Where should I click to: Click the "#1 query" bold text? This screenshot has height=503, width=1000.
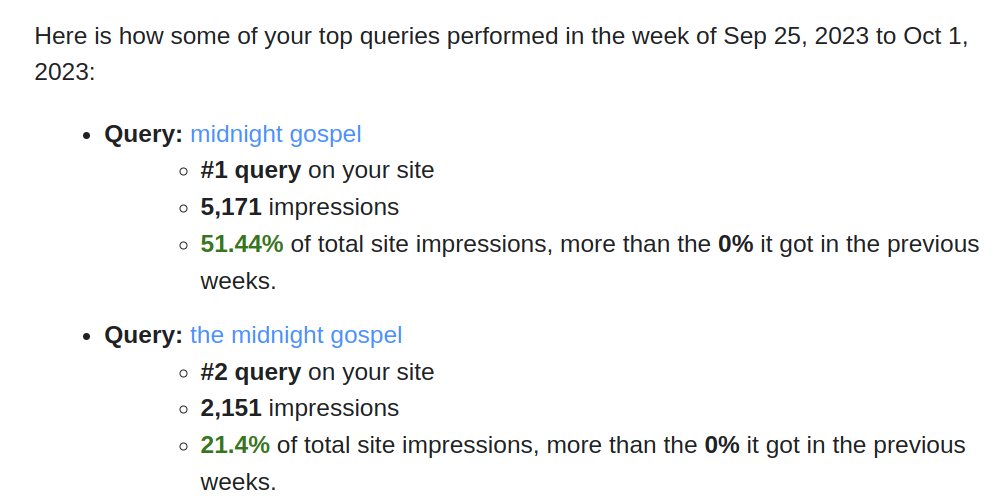point(250,171)
